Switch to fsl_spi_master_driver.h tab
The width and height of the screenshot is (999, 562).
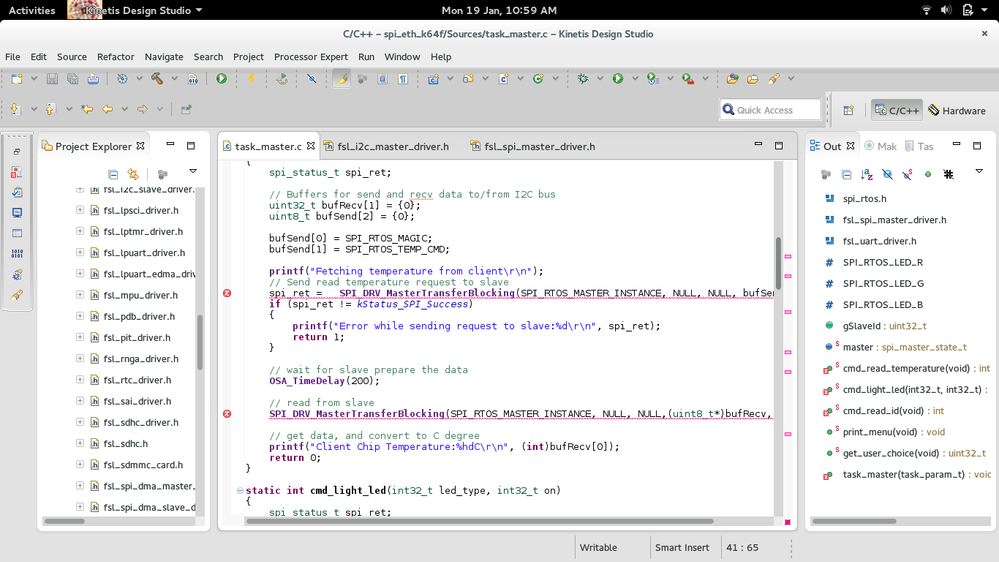point(533,147)
